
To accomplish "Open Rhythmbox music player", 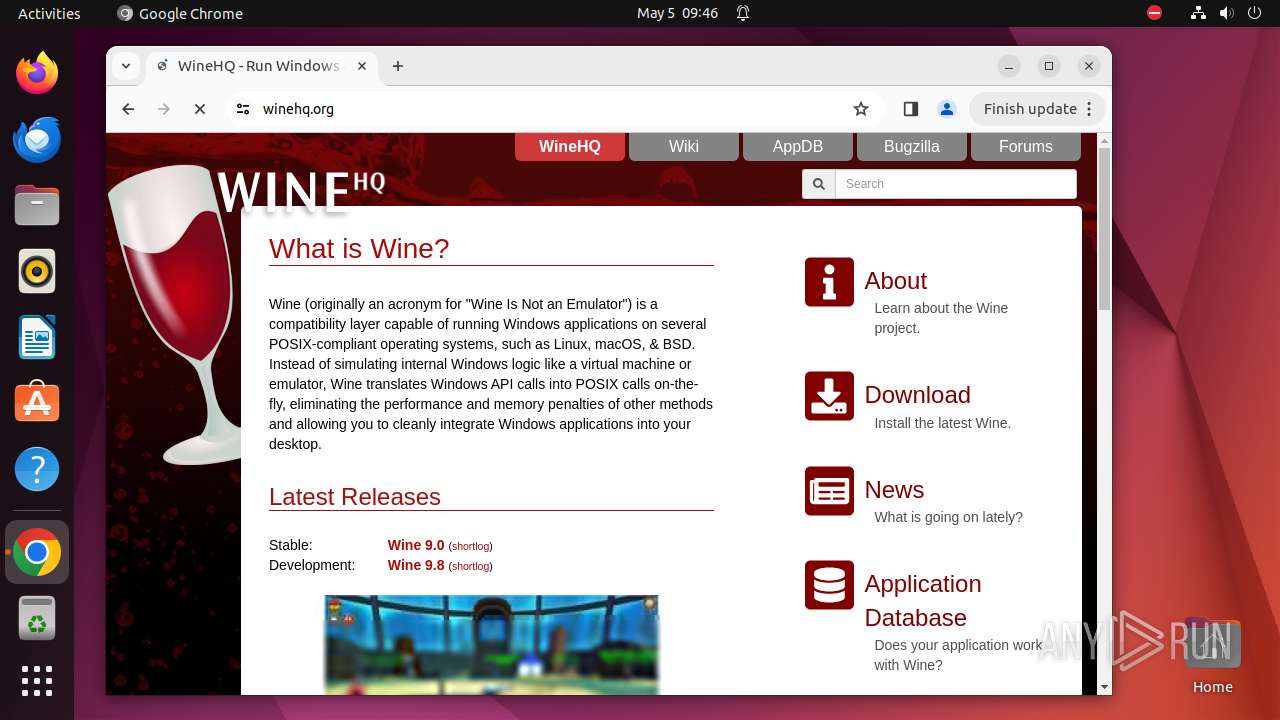I will 37,271.
